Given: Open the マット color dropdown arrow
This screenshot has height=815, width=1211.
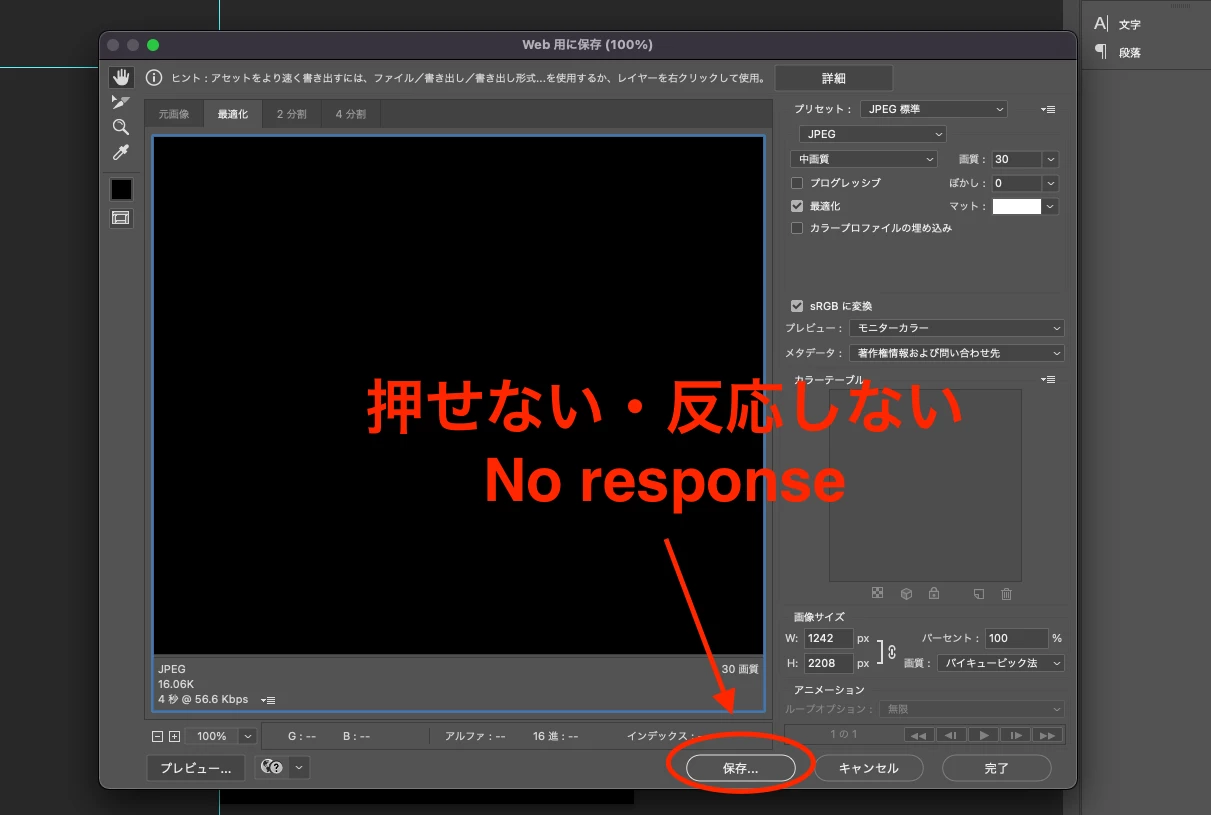Looking at the screenshot, I should [x=1050, y=206].
